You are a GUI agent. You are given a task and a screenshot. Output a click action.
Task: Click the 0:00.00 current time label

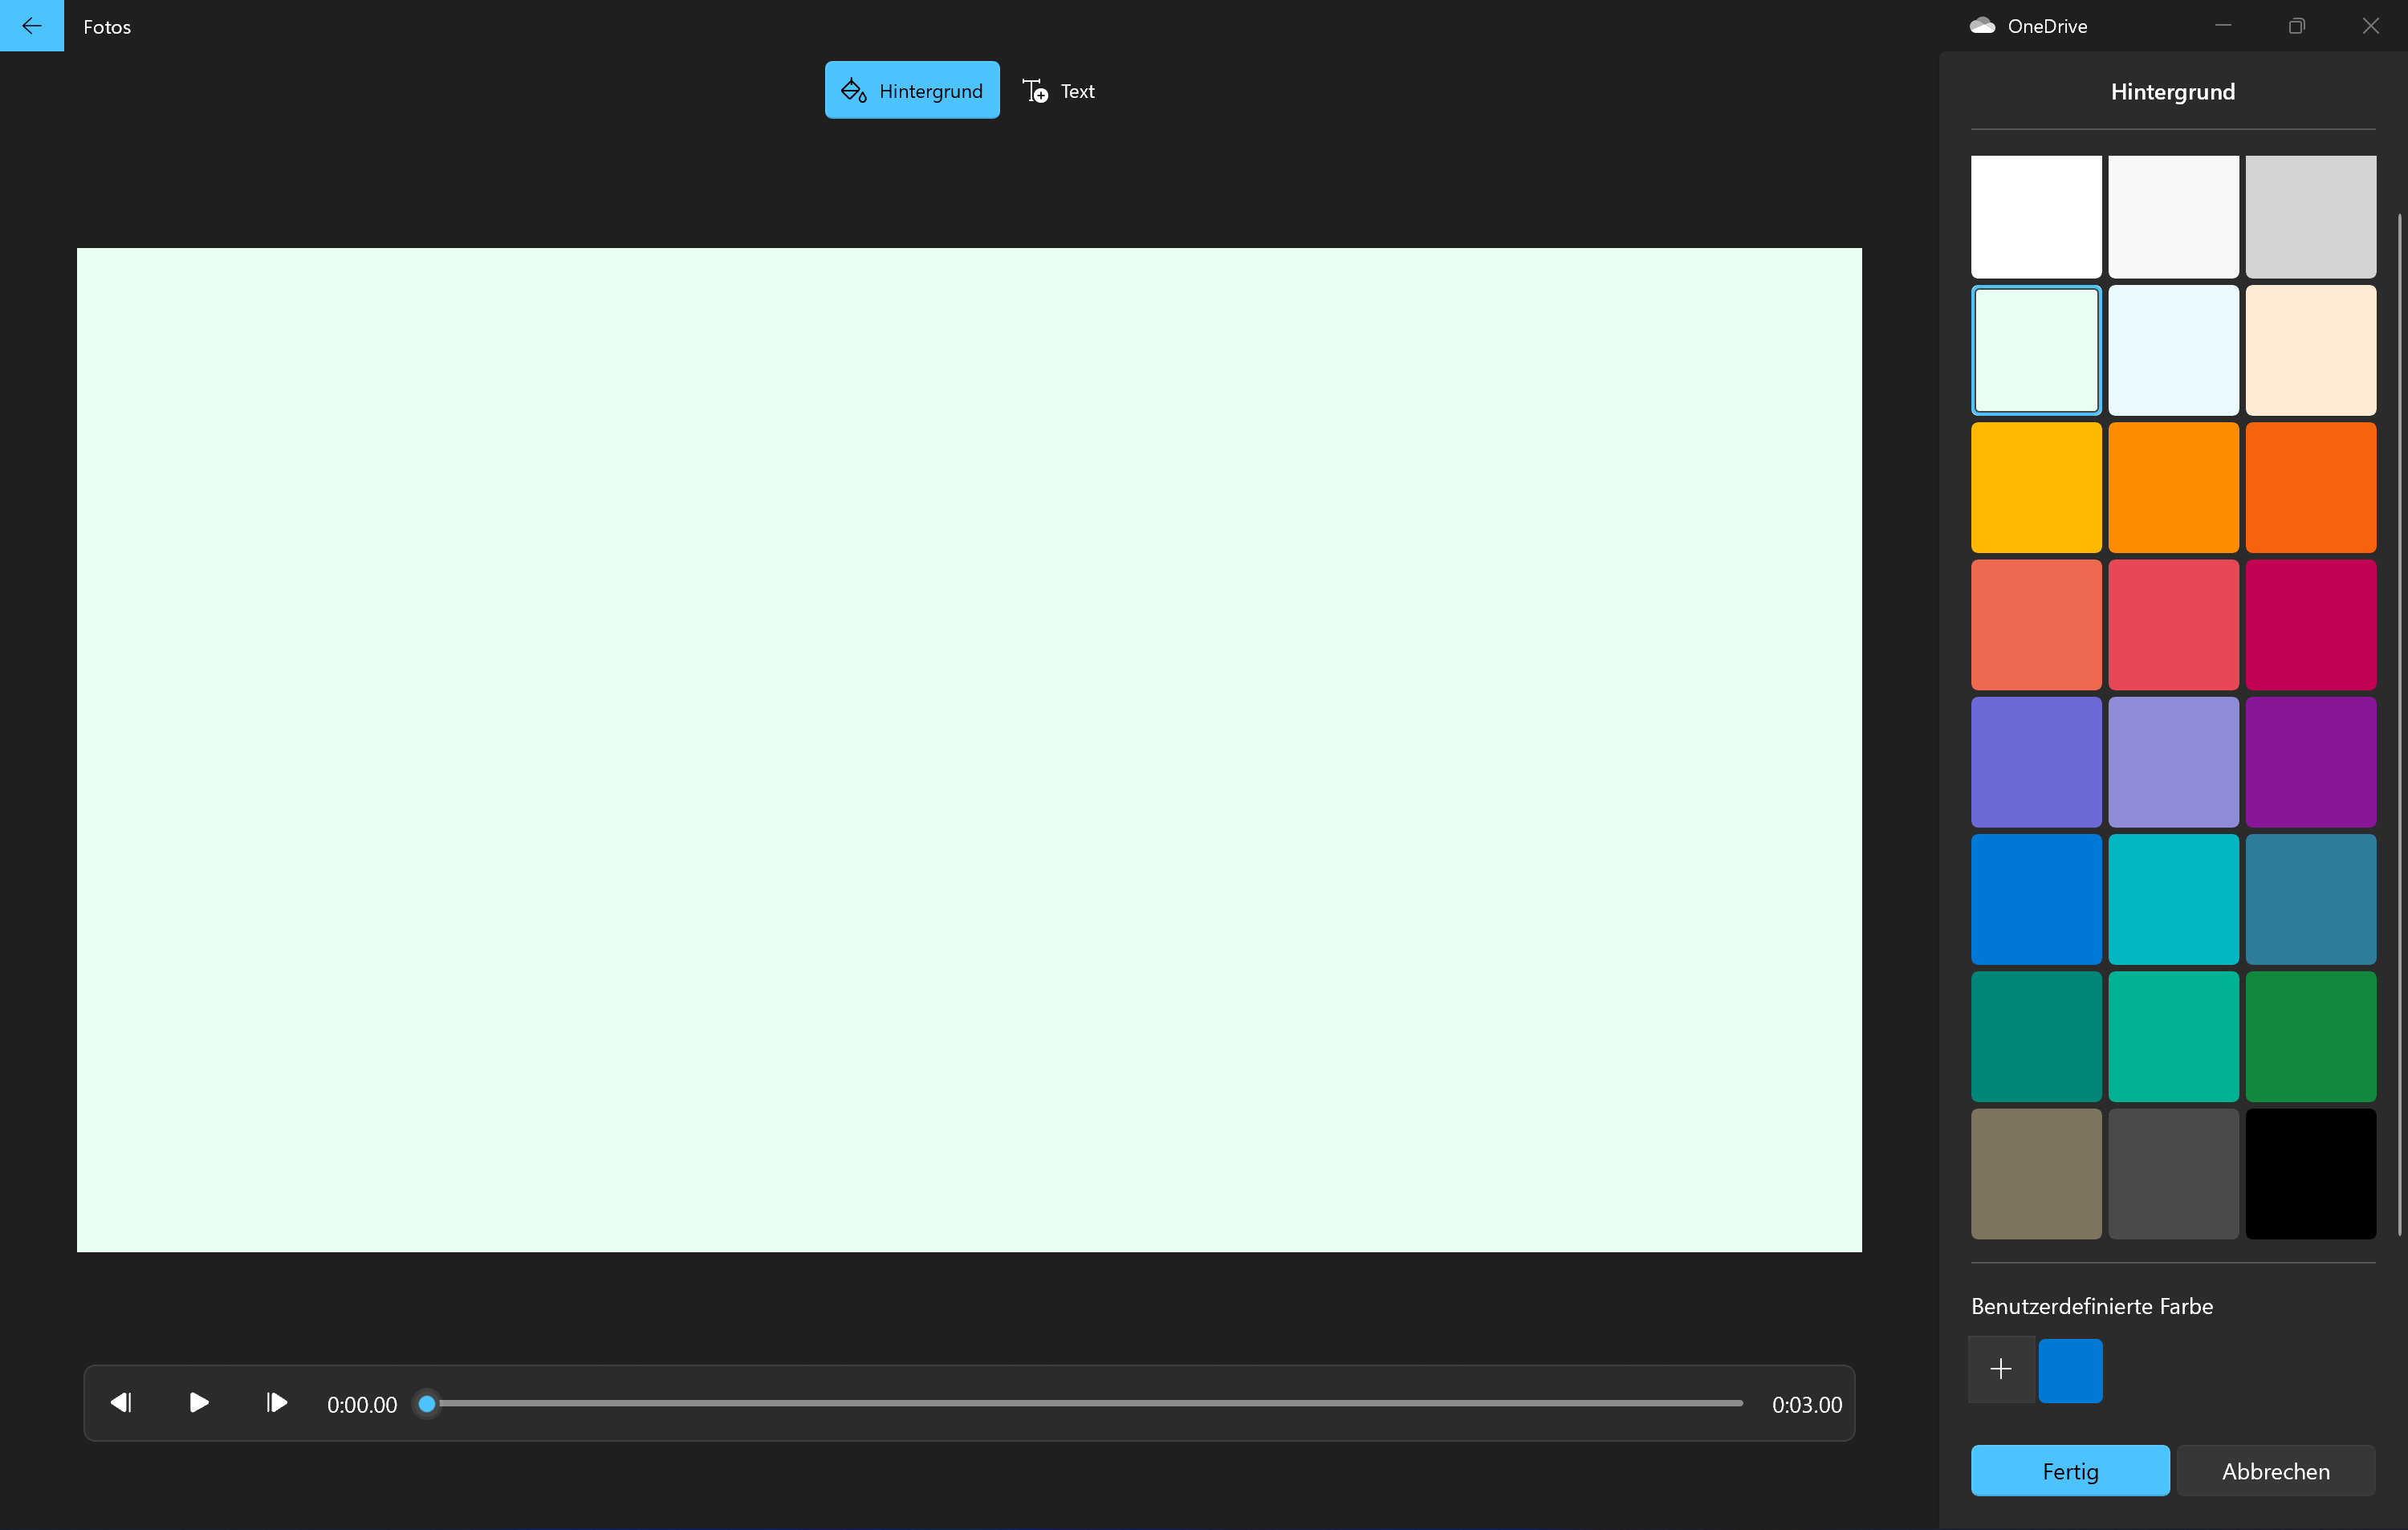(x=362, y=1405)
